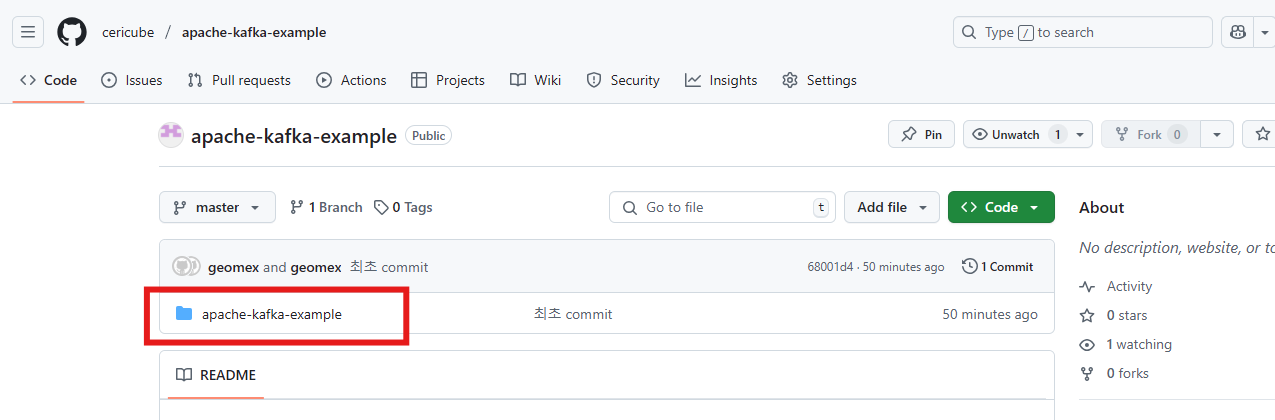Pin this repository

point(921,134)
